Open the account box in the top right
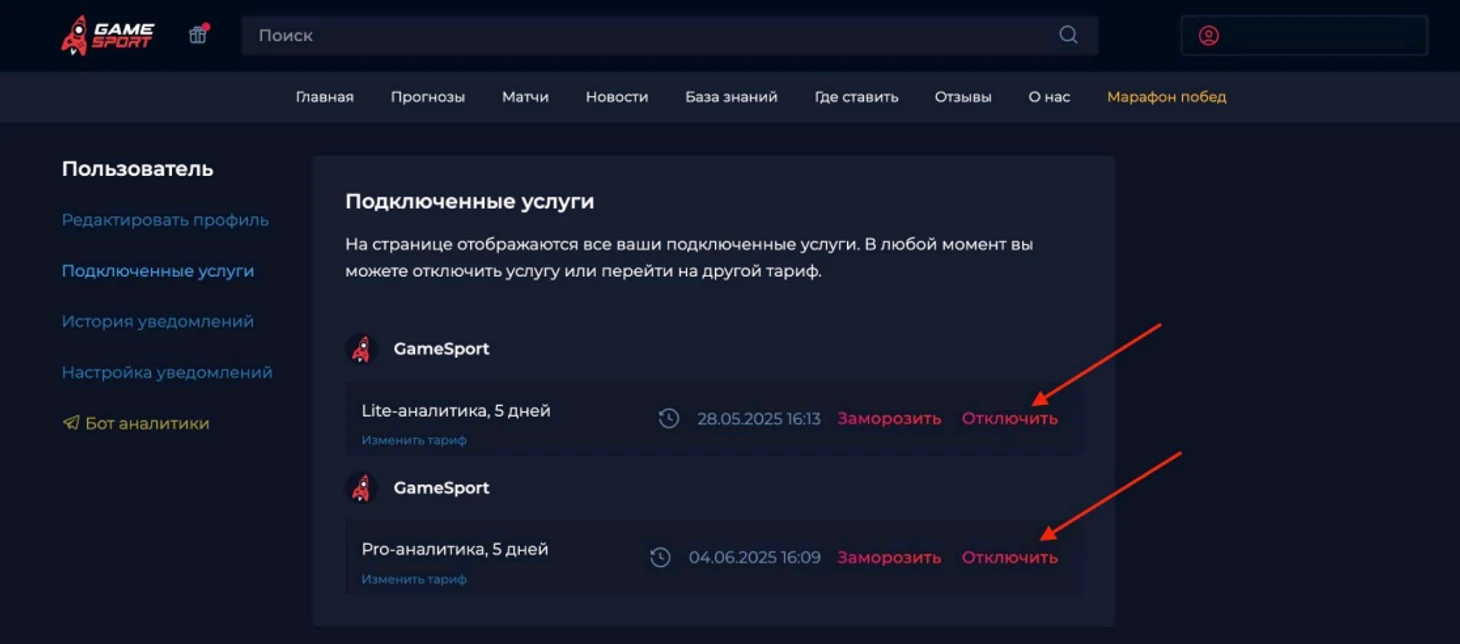Viewport: 1460px width, 644px height. click(1304, 36)
